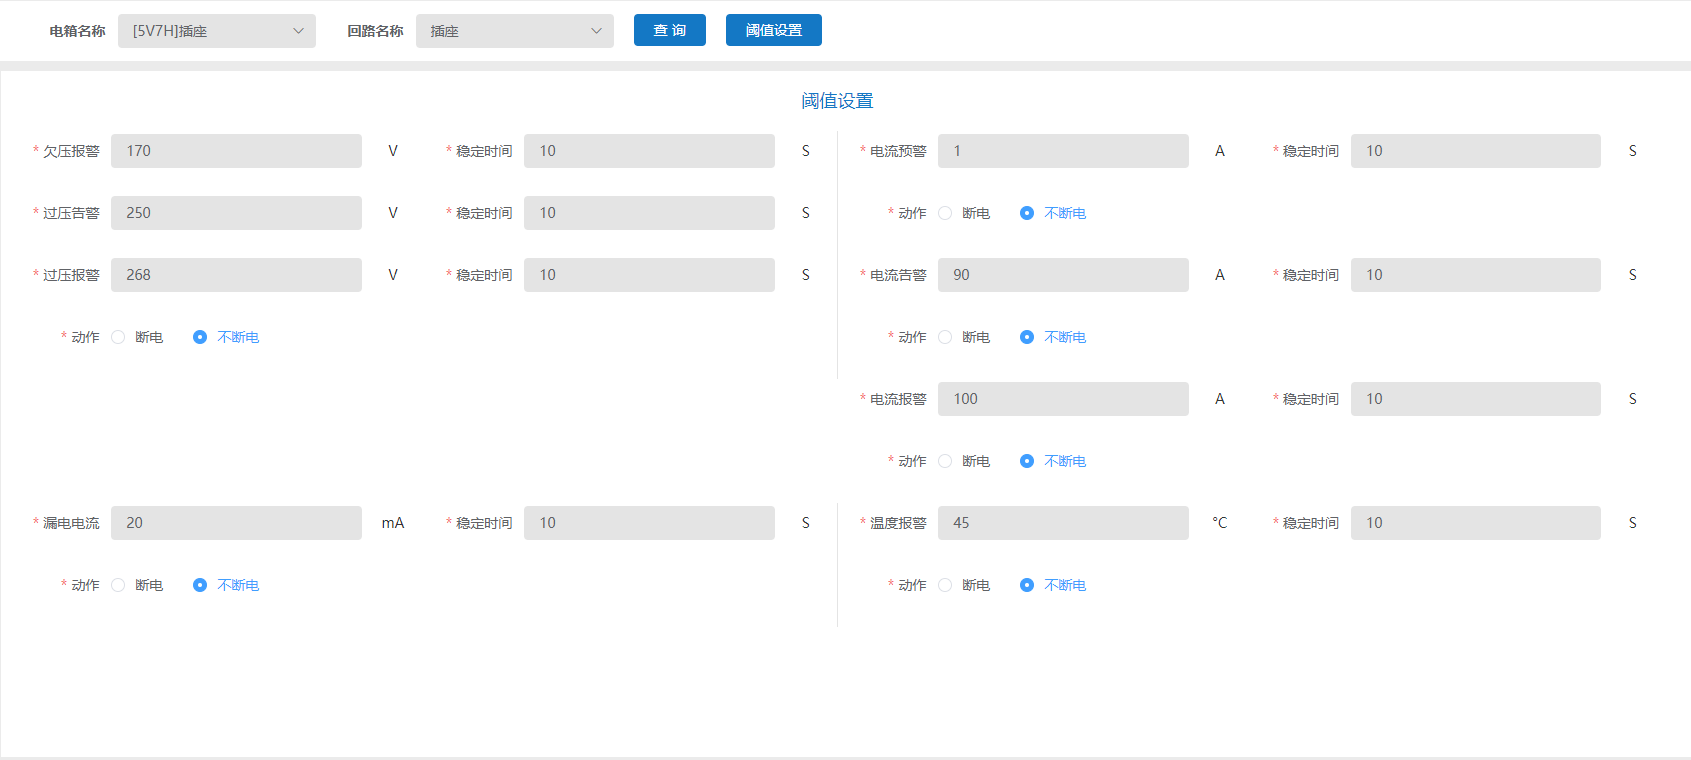
Task: Click the 过压告警 input with value 250
Action: (236, 213)
